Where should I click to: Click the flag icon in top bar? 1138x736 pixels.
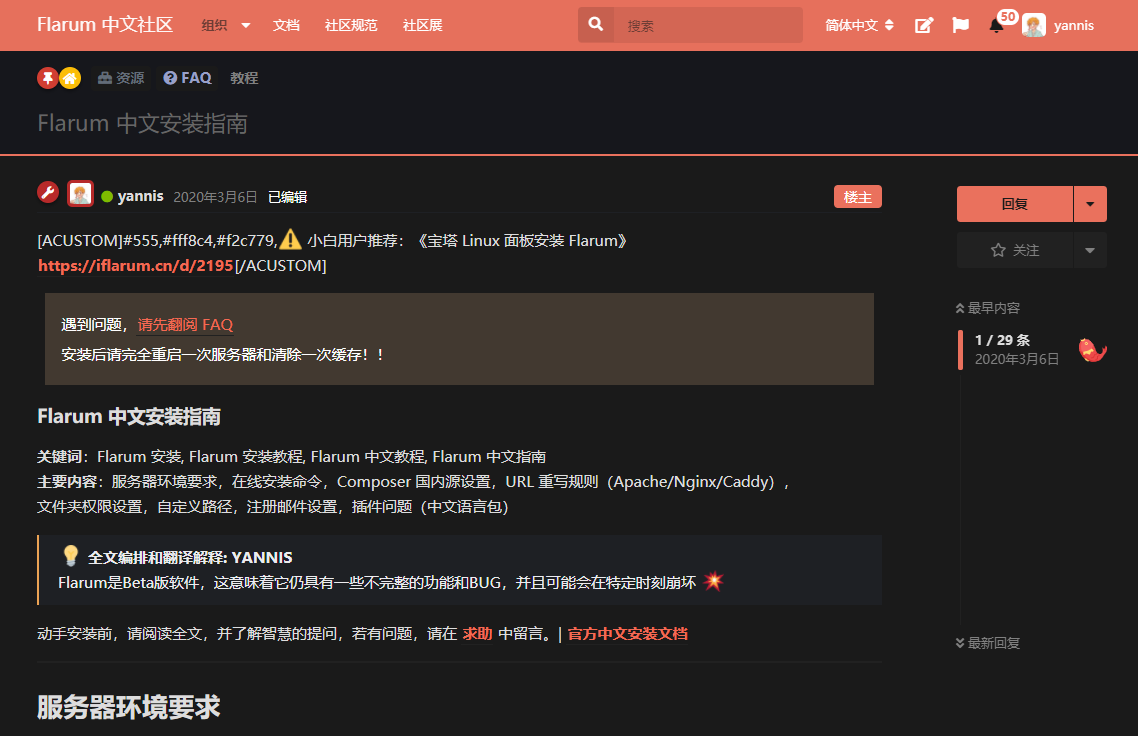pos(960,24)
